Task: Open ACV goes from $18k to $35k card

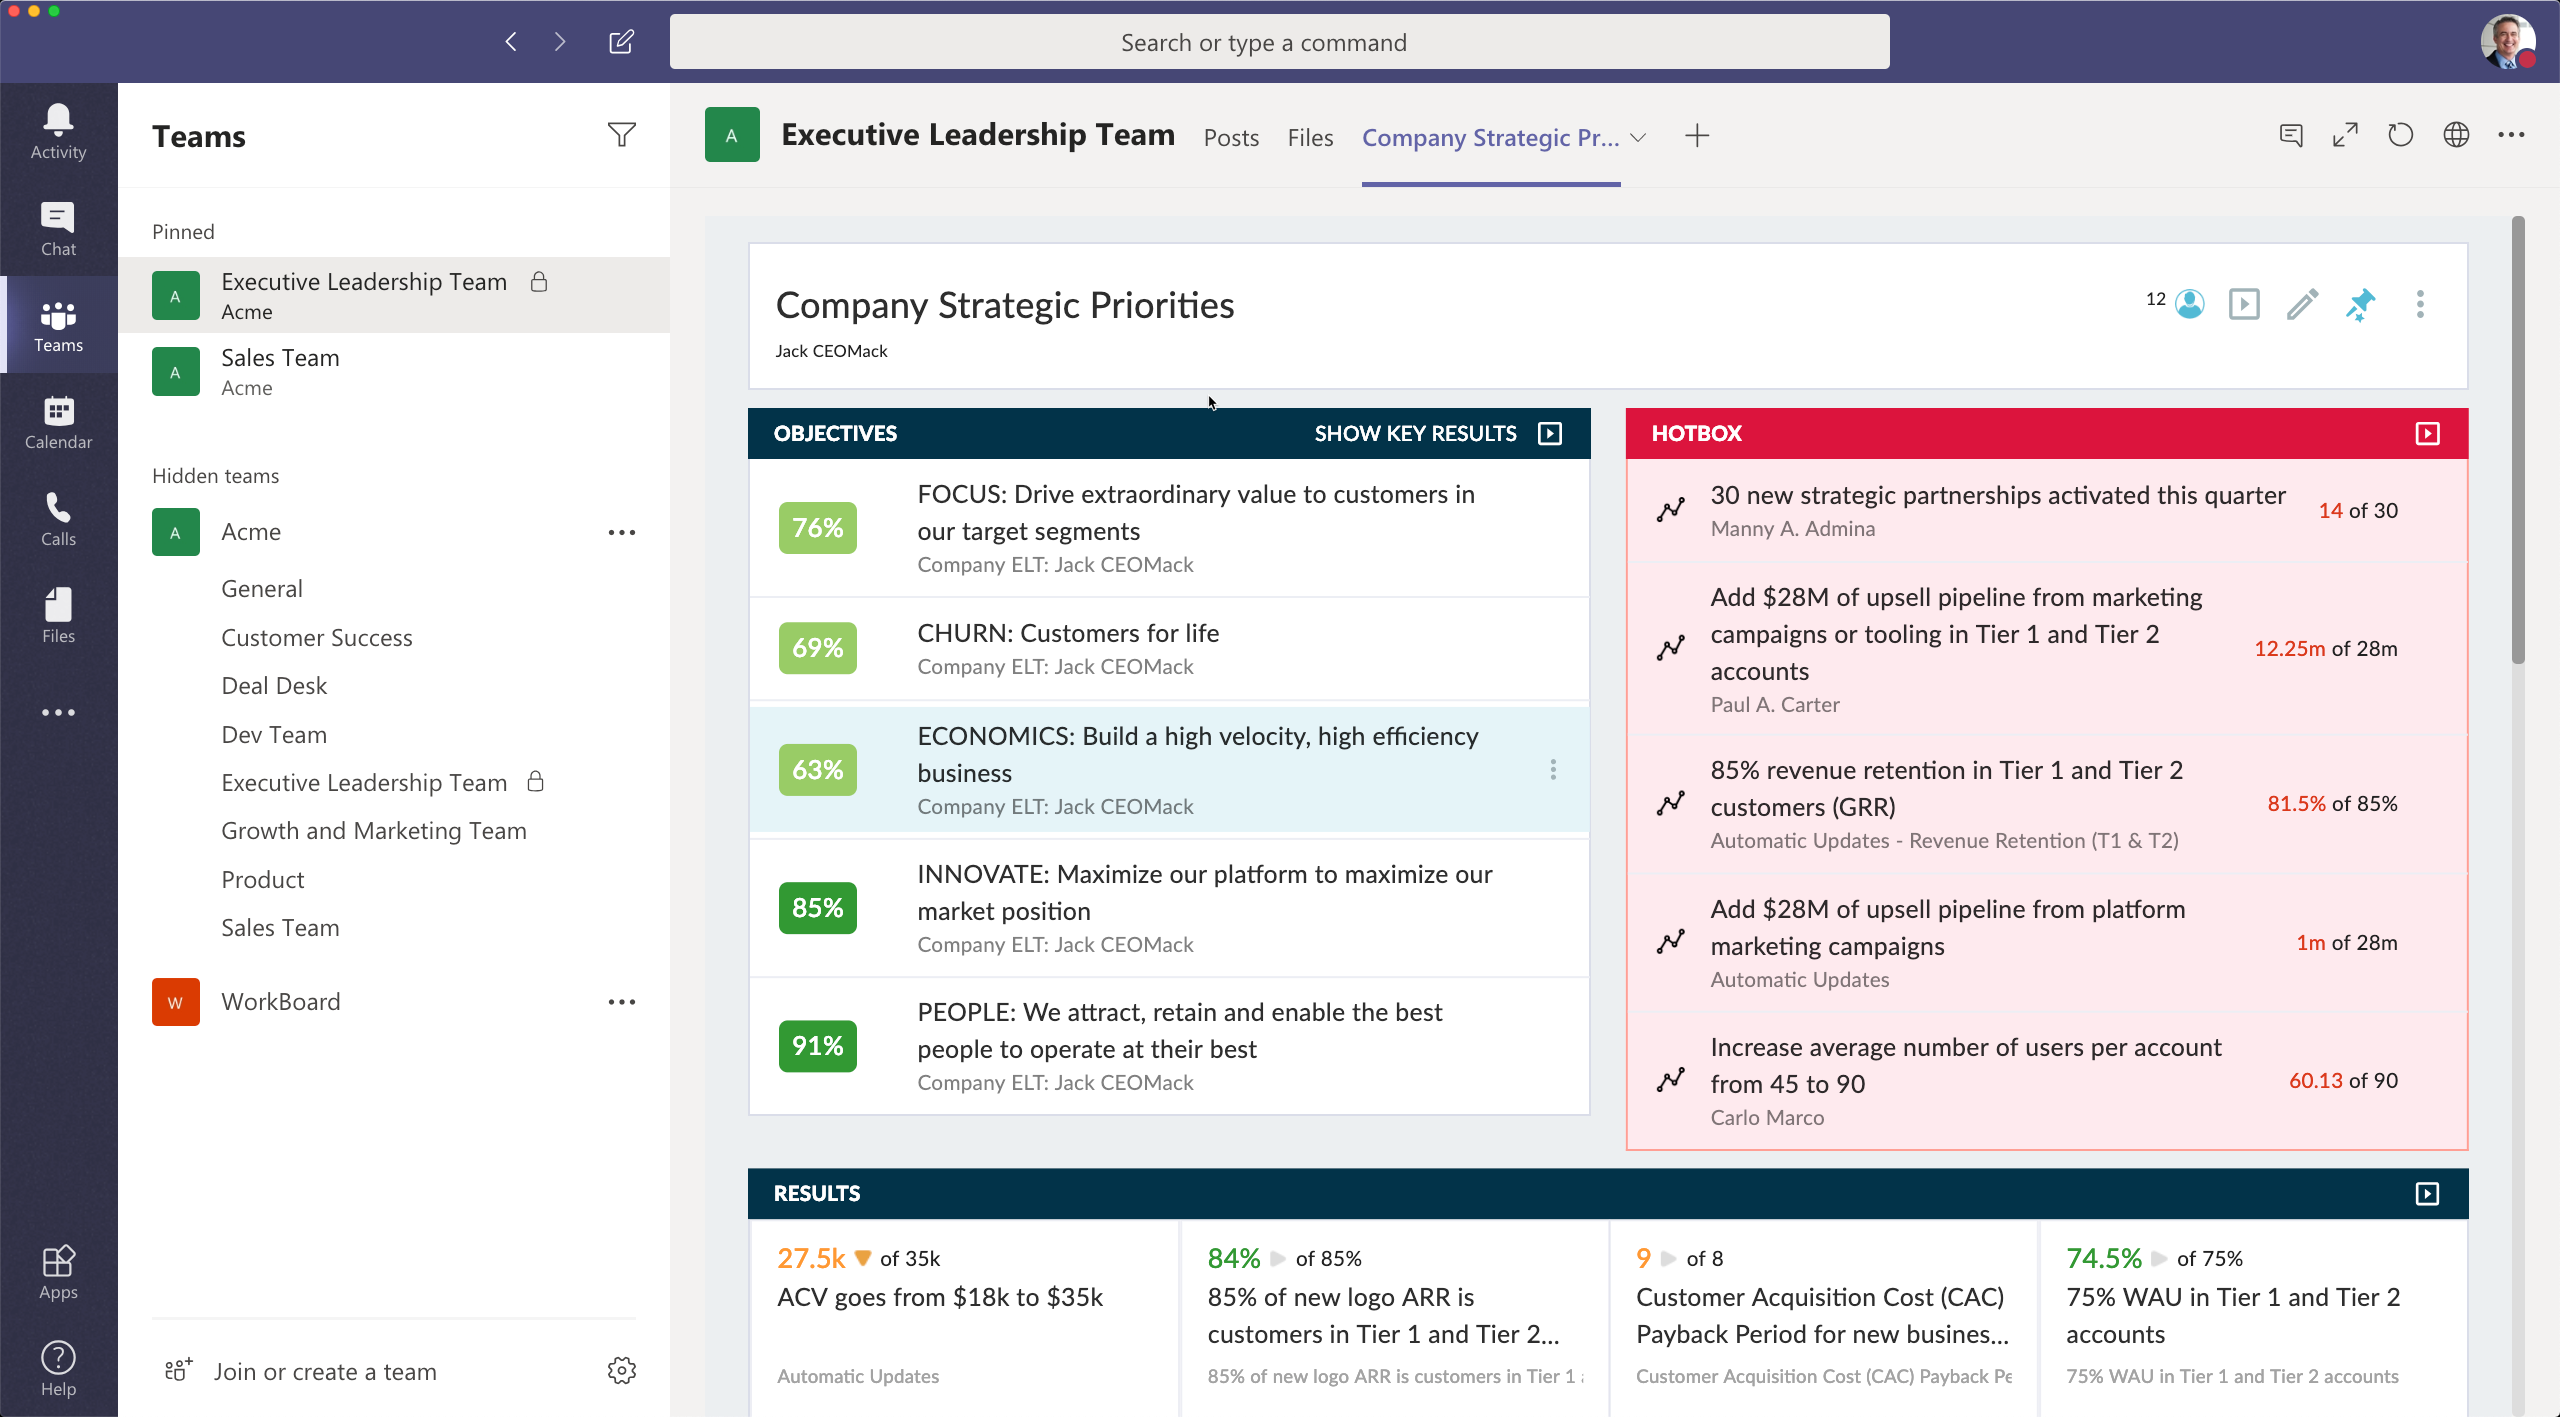Action: (x=964, y=1318)
